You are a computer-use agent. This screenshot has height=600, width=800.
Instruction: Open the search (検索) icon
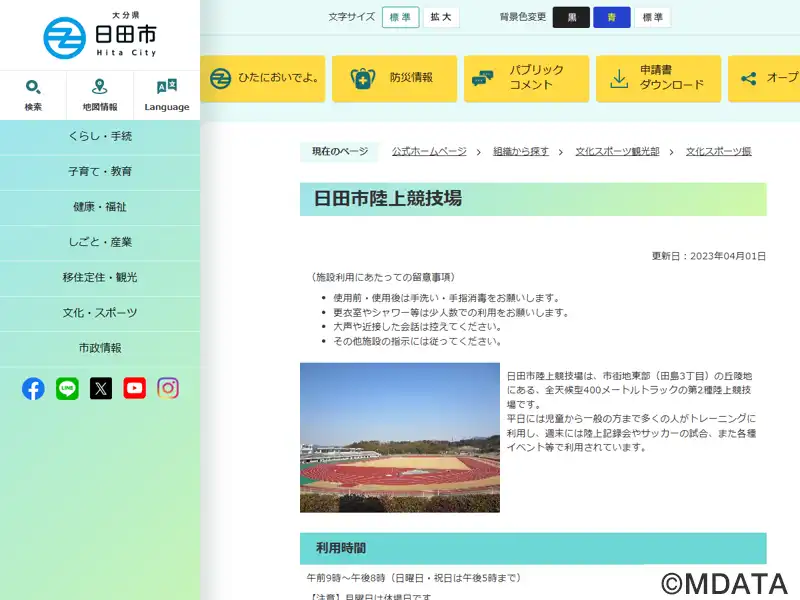point(33,95)
